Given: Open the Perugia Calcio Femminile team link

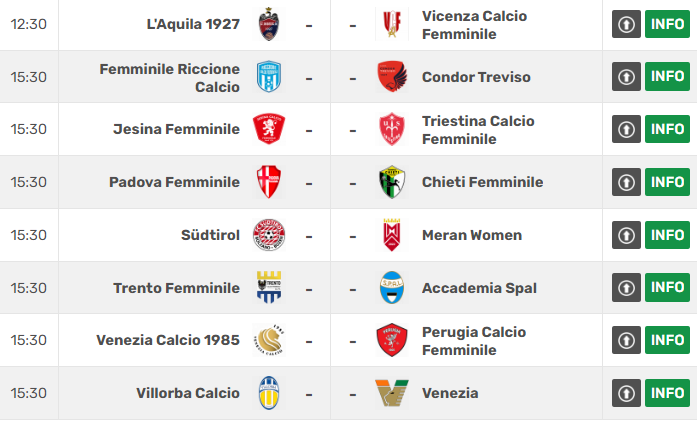Looking at the screenshot, I should pyautogui.click(x=474, y=341).
